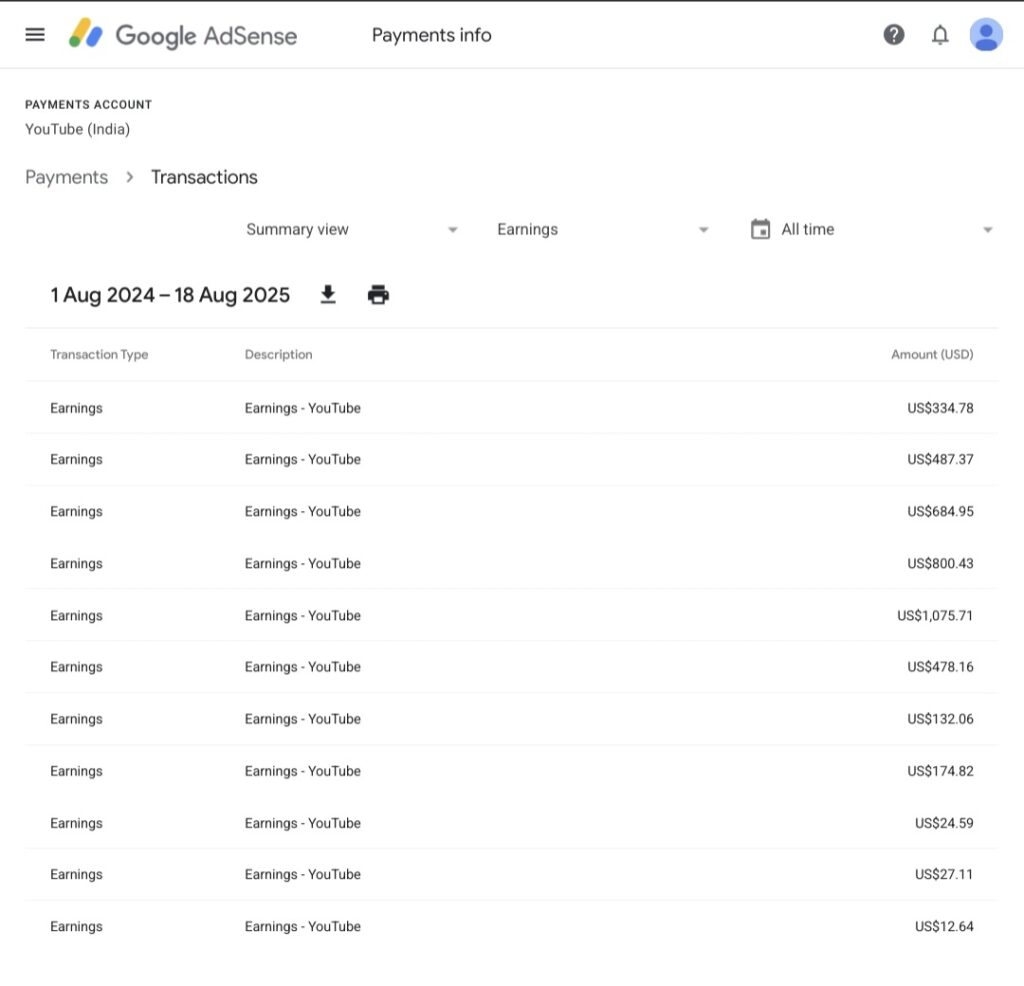1024x986 pixels.
Task: Expand the Earnings filter dropdown
Action: [603, 229]
